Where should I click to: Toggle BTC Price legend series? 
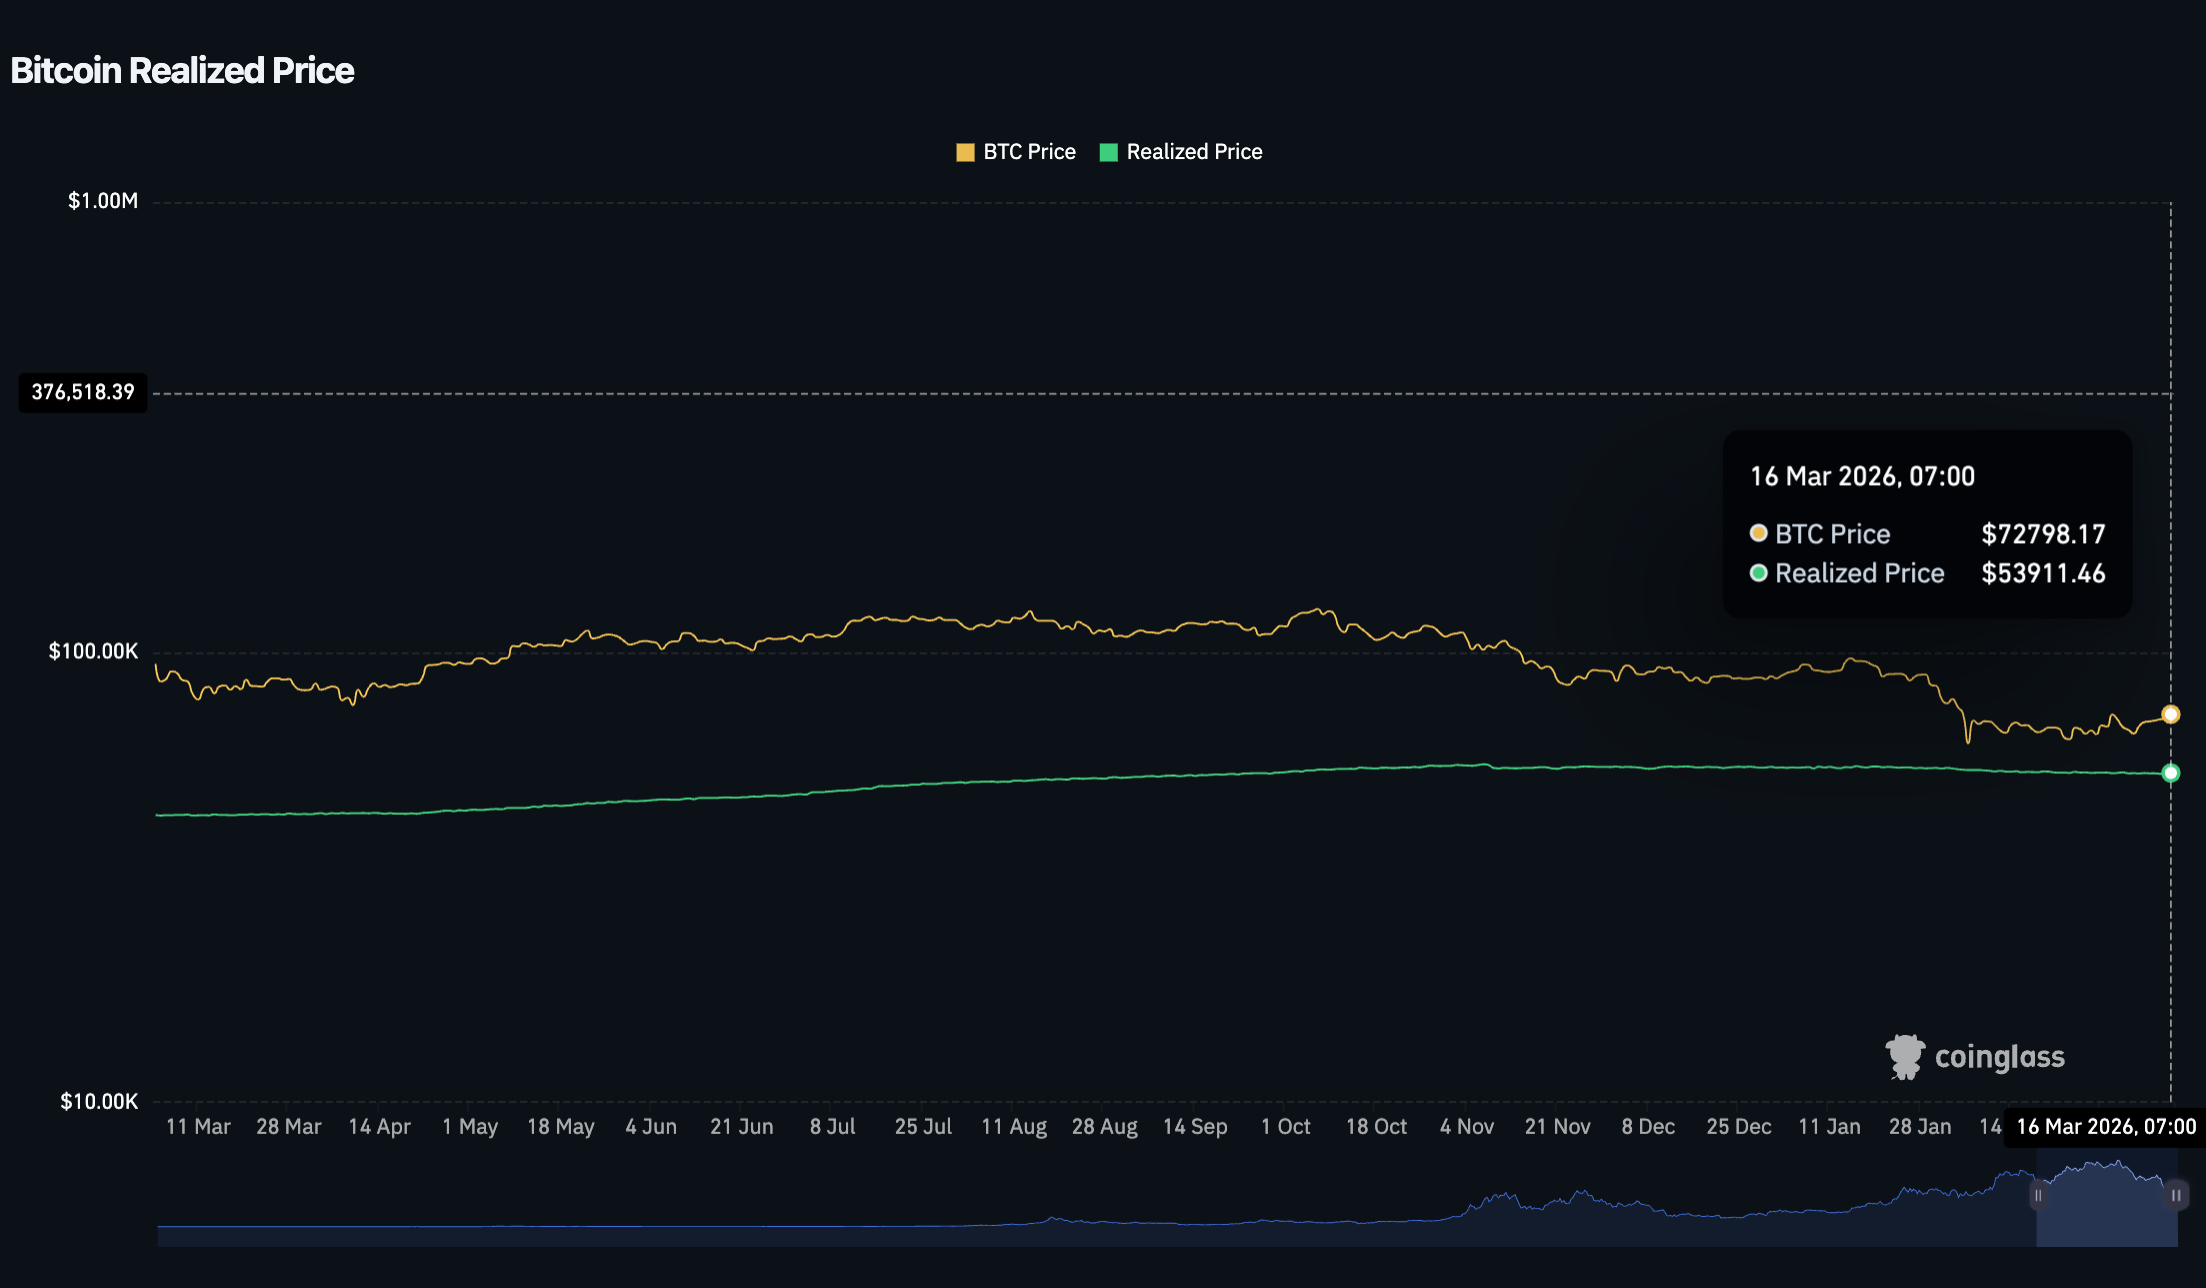click(x=1028, y=152)
